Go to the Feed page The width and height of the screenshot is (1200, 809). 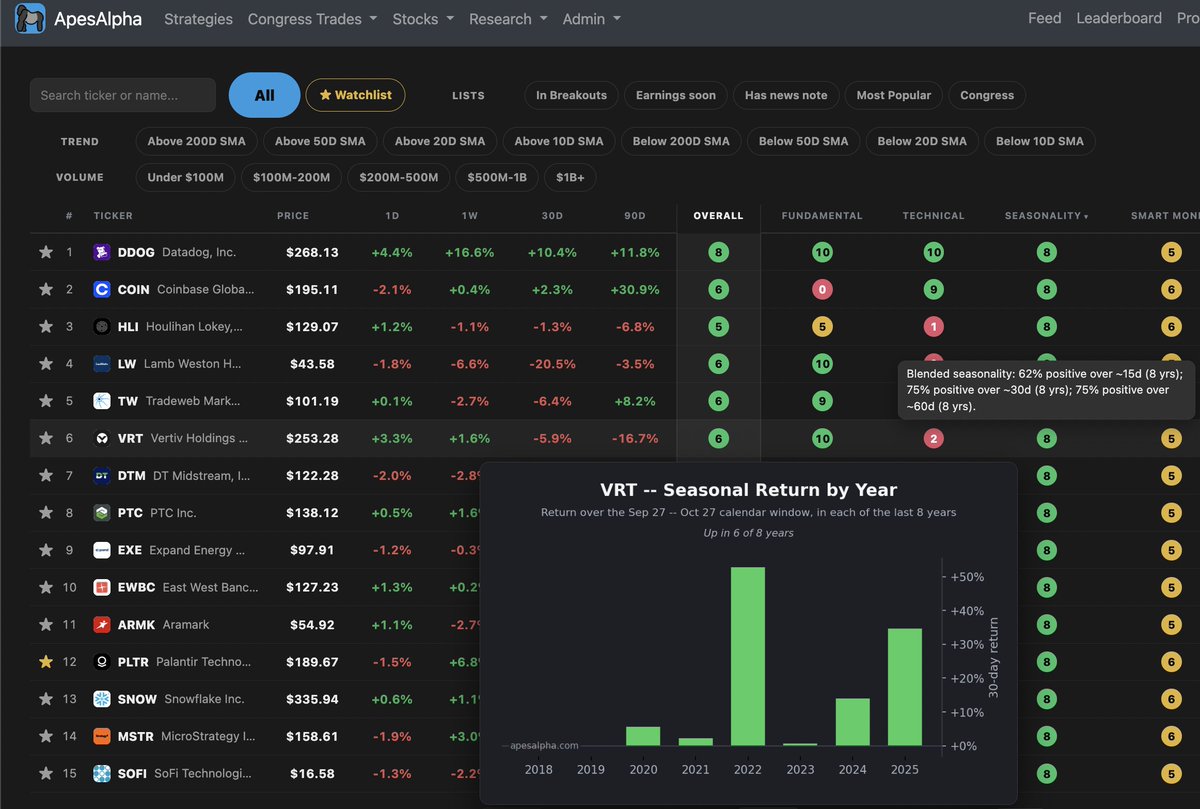(1044, 18)
